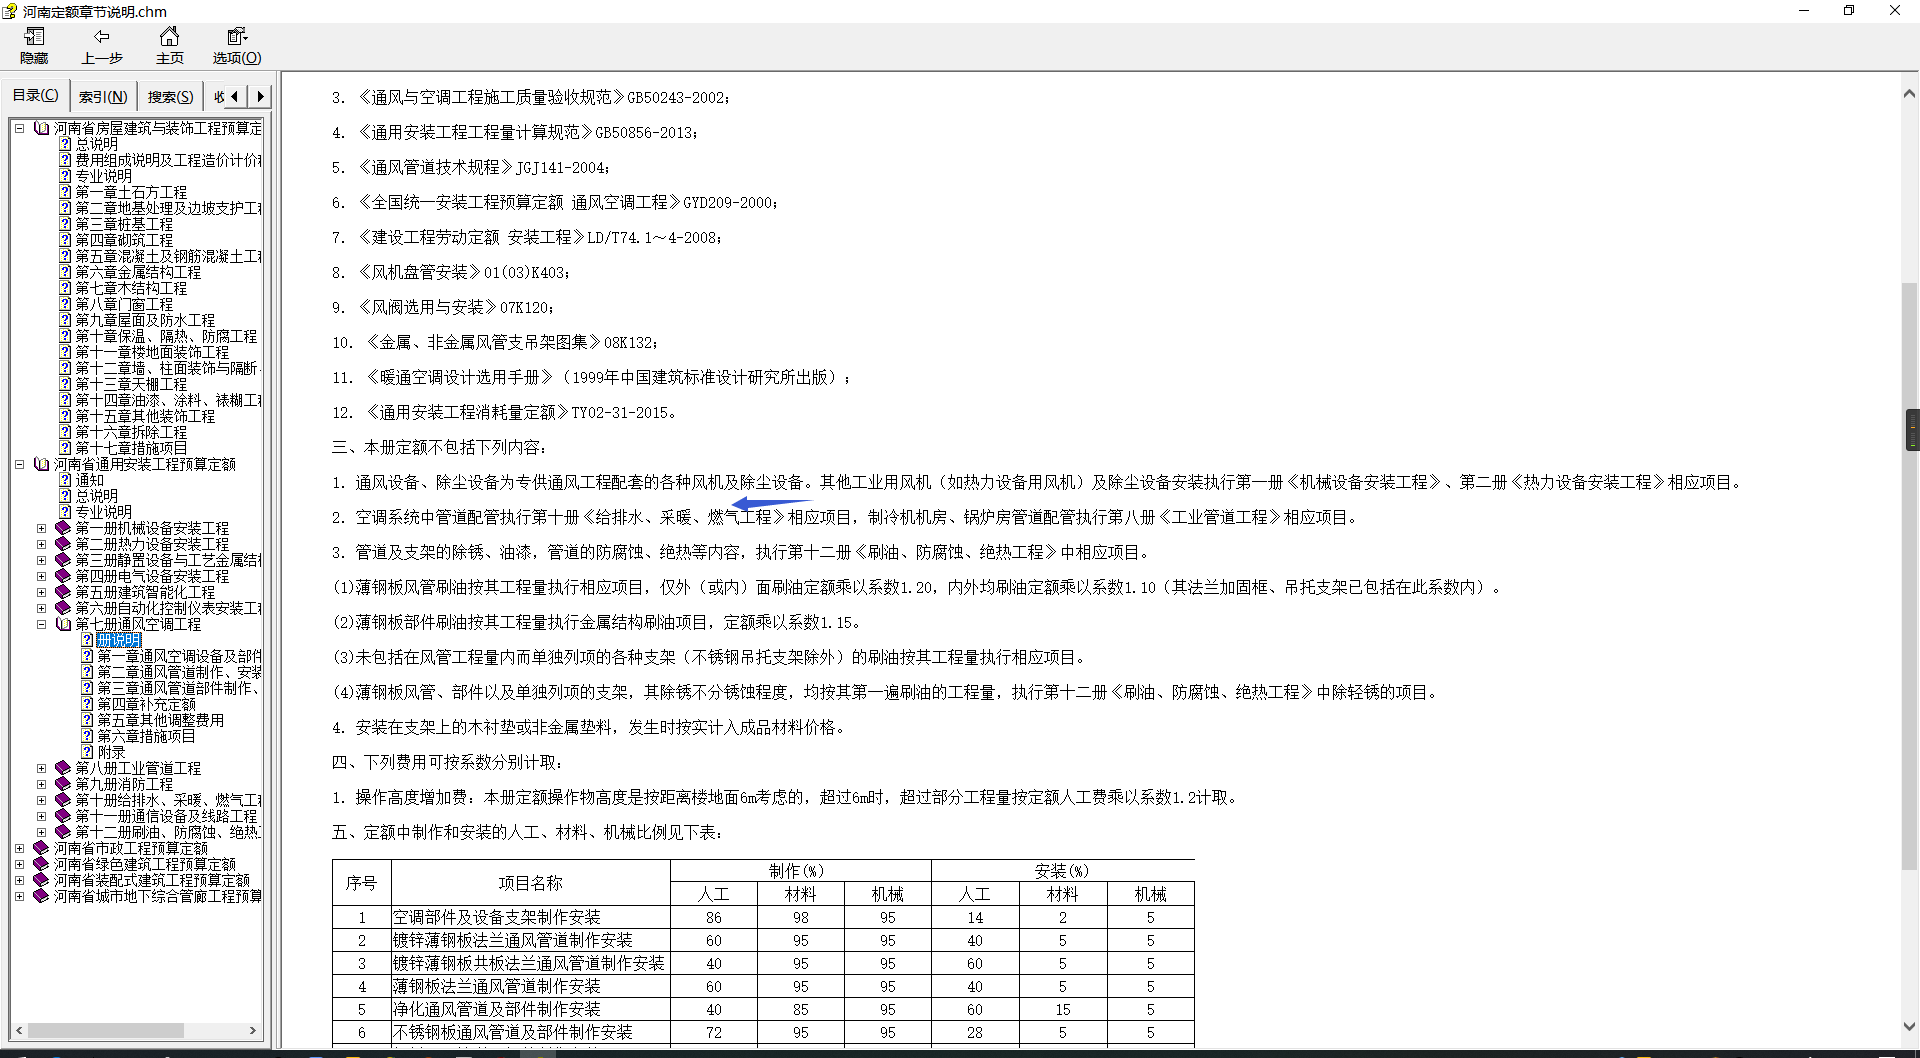Click content pane scroll-down arrow
The height and width of the screenshot is (1058, 1920).
1909,1027
